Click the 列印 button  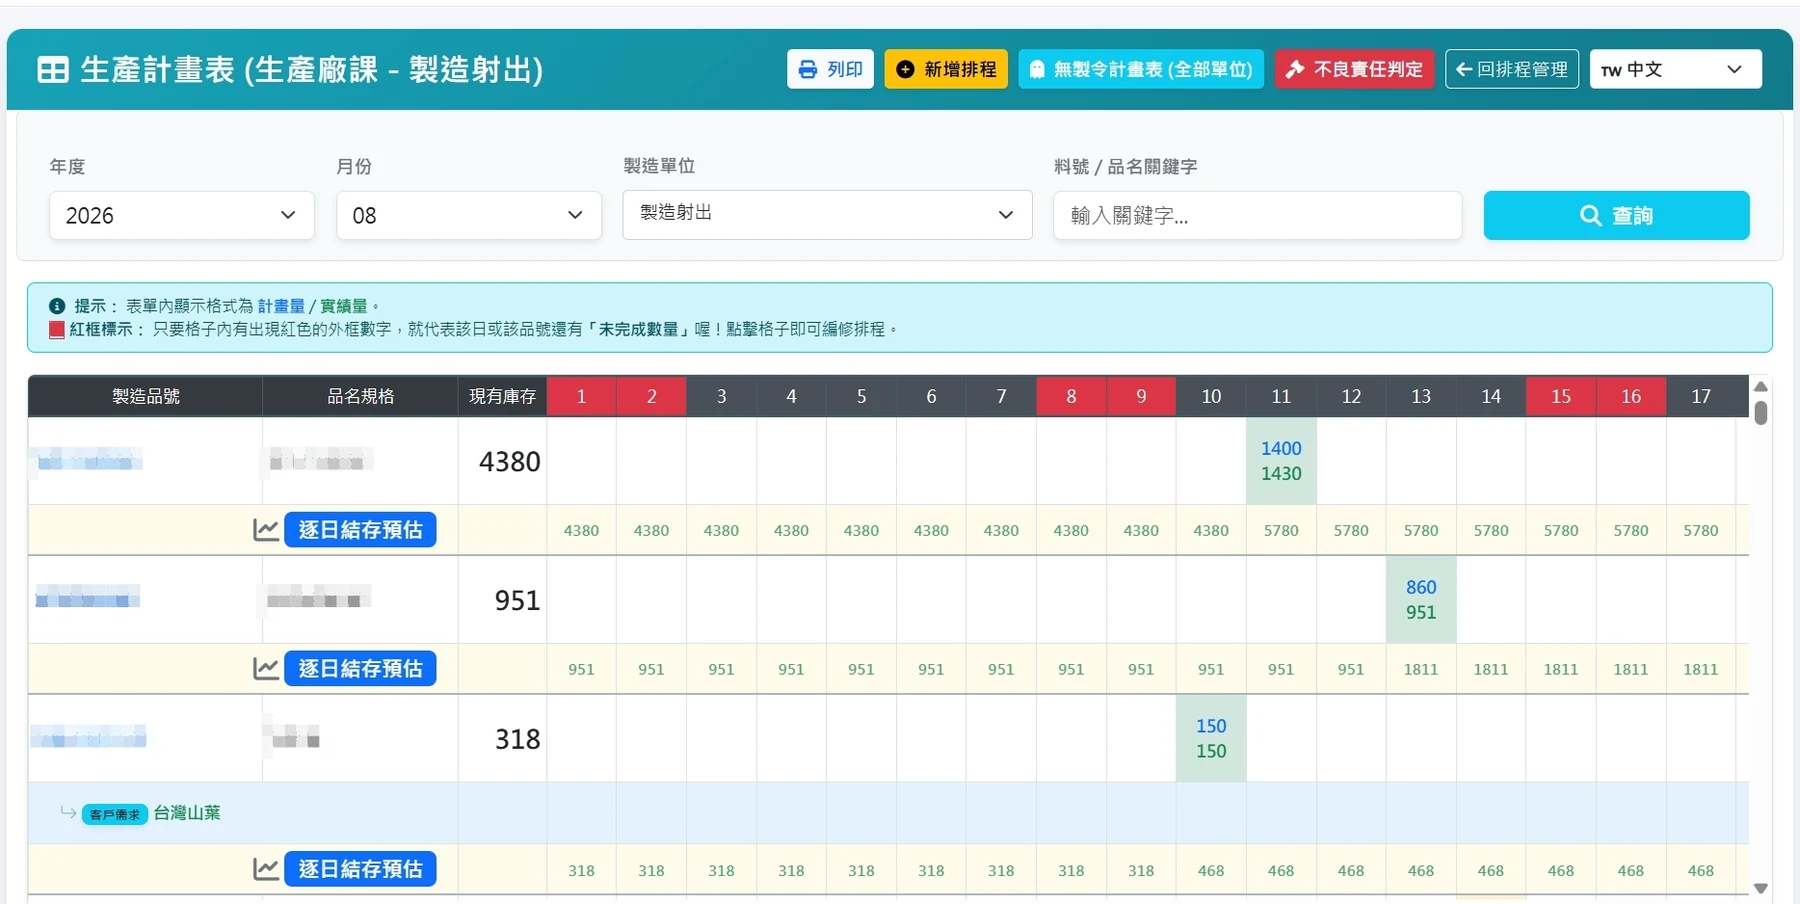point(830,69)
